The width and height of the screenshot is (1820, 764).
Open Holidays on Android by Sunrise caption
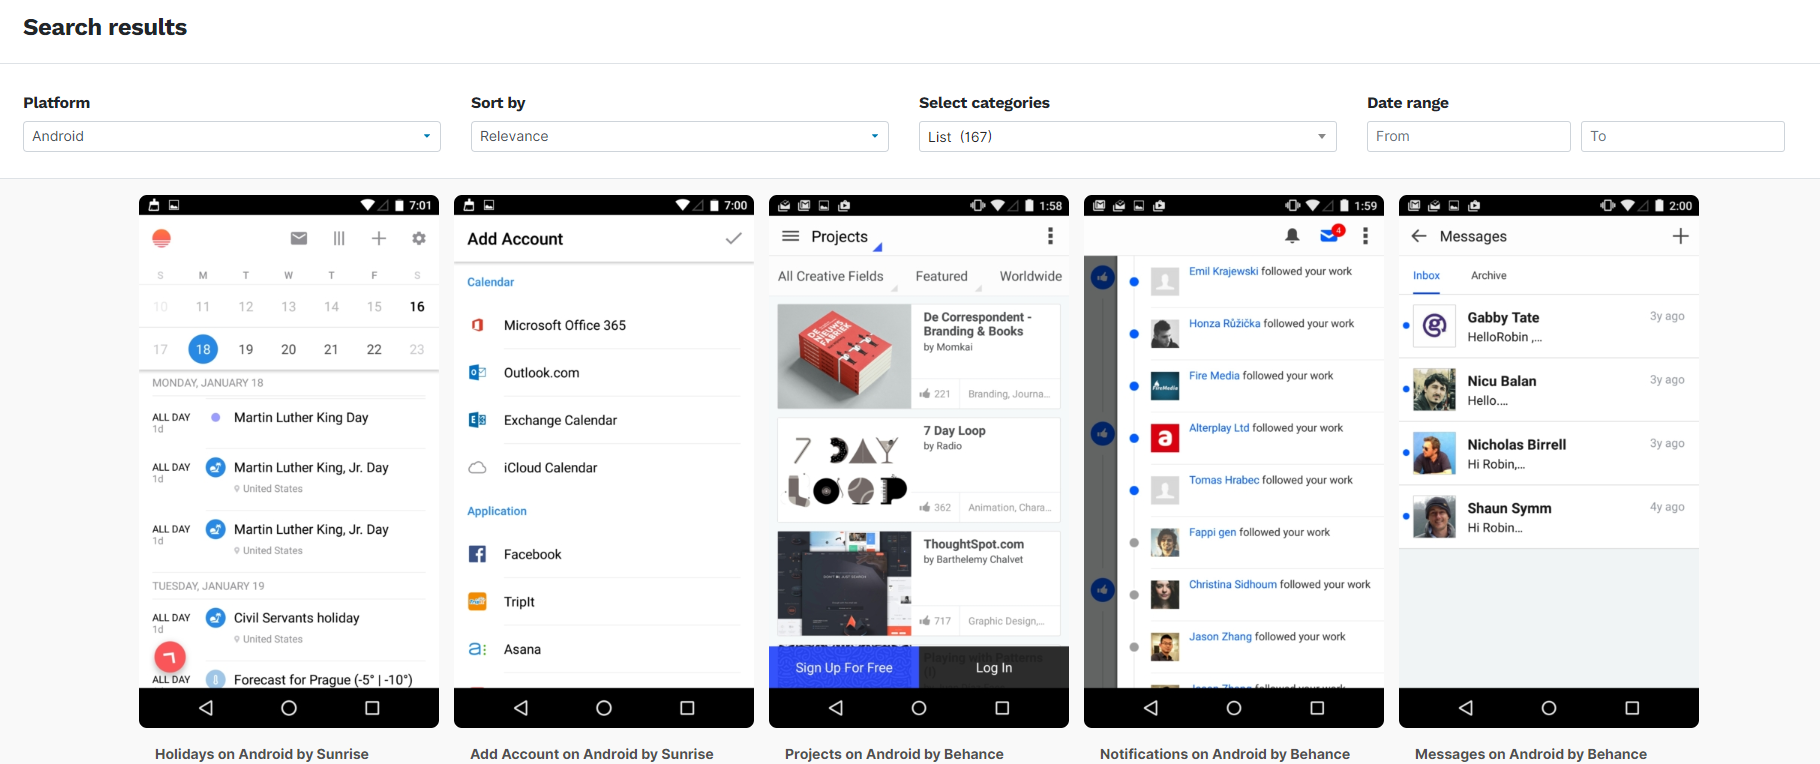pyautogui.click(x=262, y=754)
